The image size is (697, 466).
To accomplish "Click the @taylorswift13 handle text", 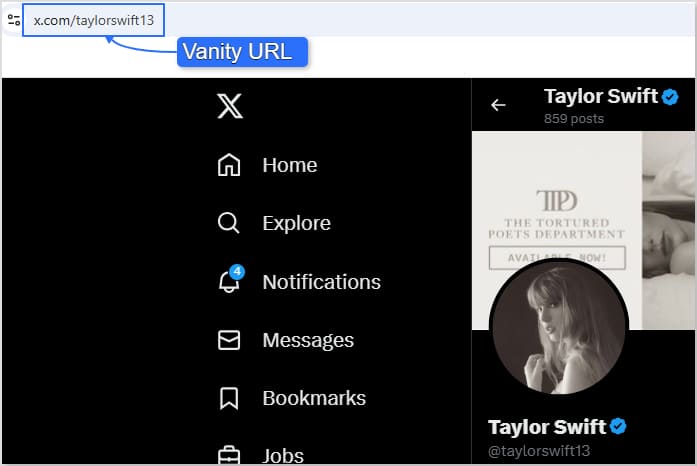I will coord(539,451).
